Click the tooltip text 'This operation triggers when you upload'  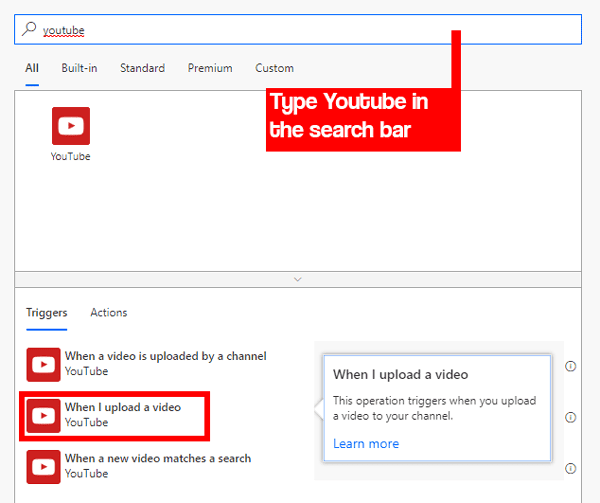coord(434,401)
